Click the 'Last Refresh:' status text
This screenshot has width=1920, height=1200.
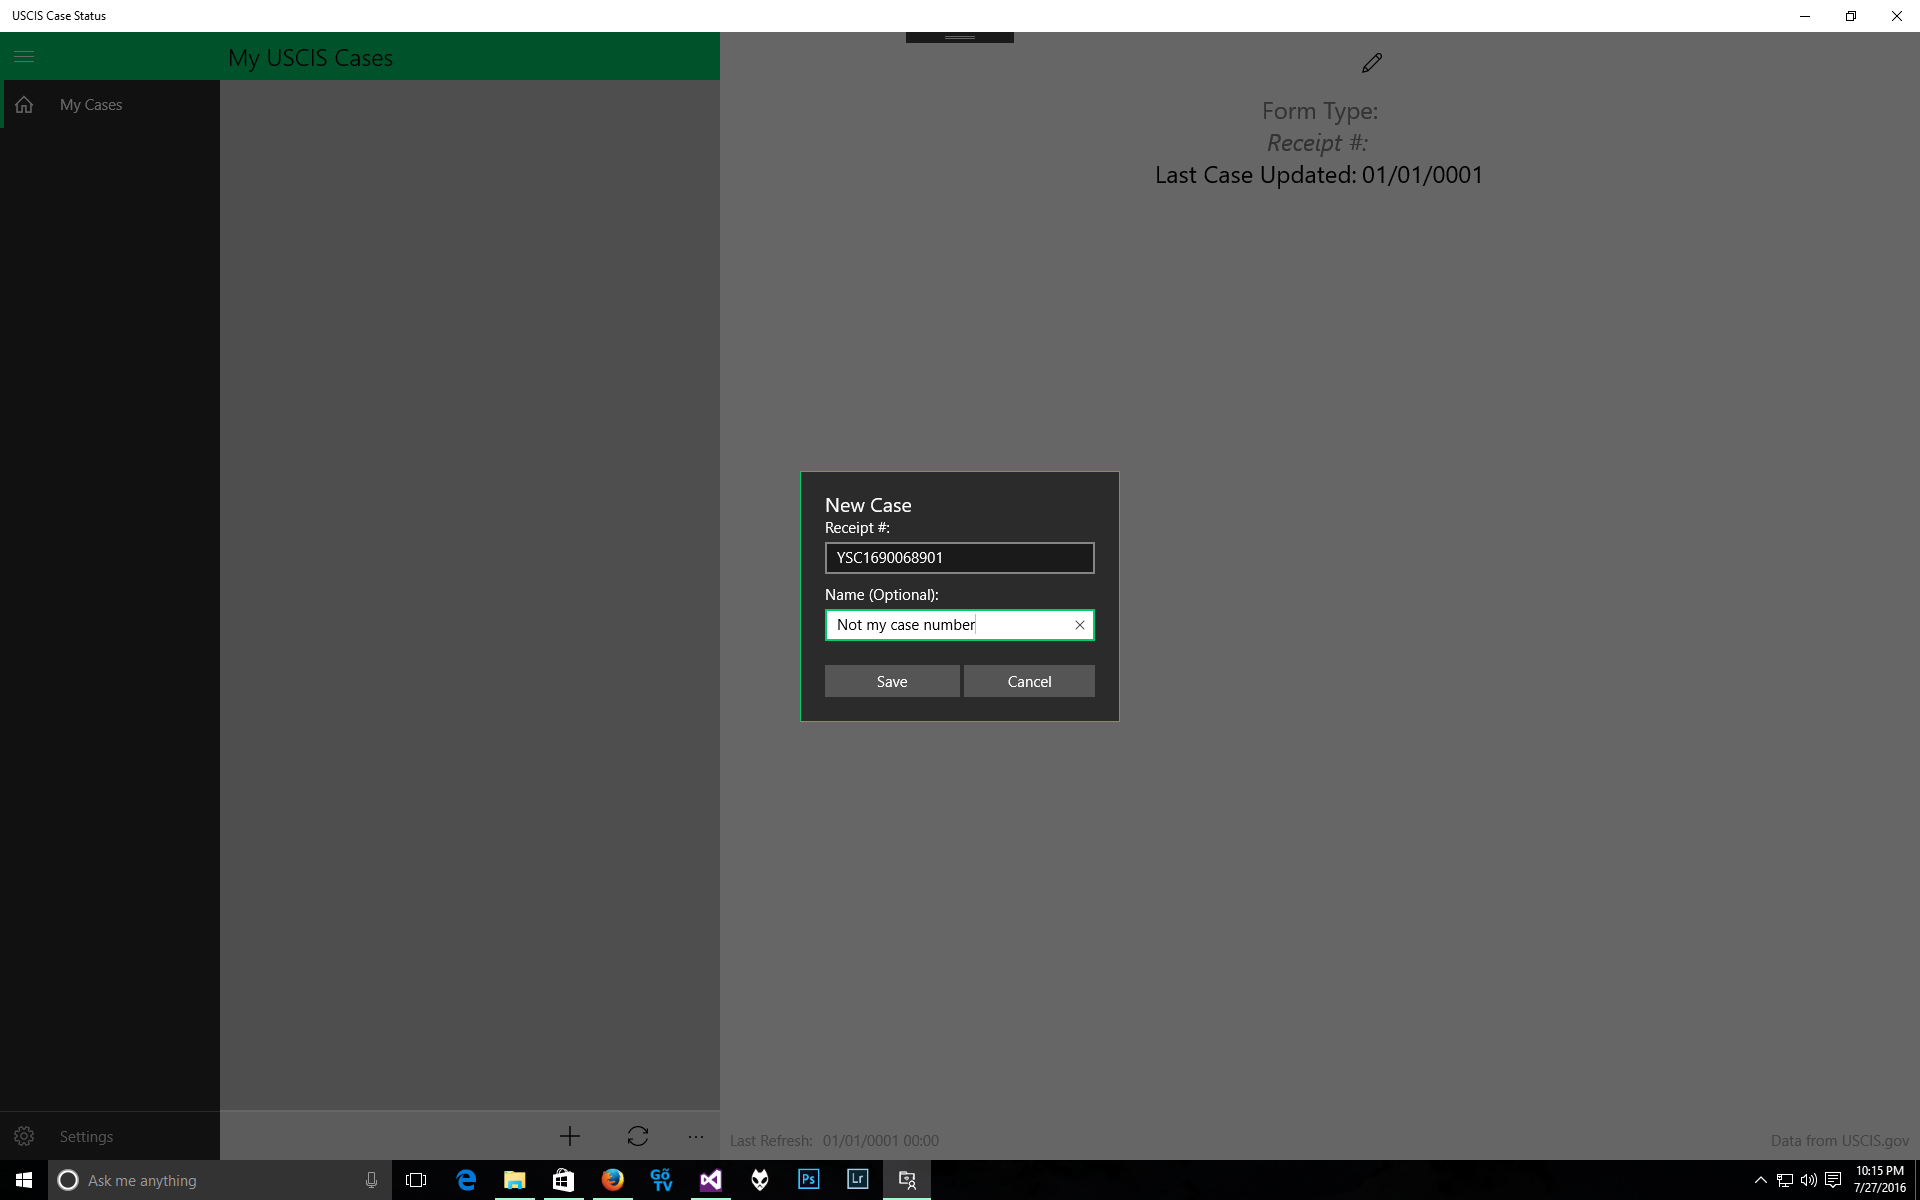771,1141
